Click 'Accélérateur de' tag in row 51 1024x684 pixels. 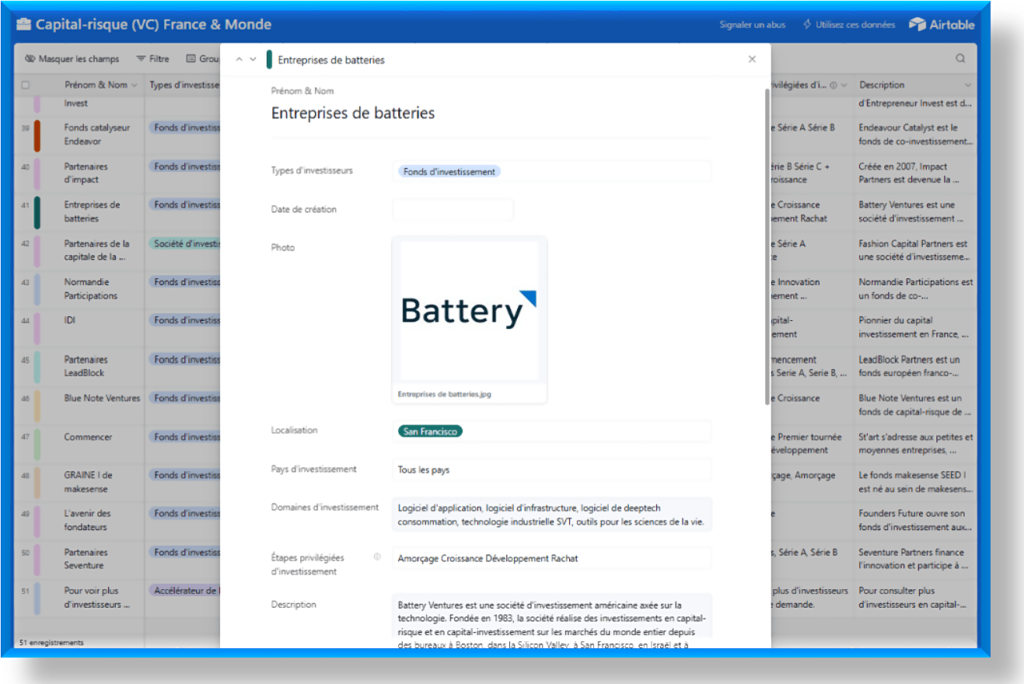pos(184,591)
